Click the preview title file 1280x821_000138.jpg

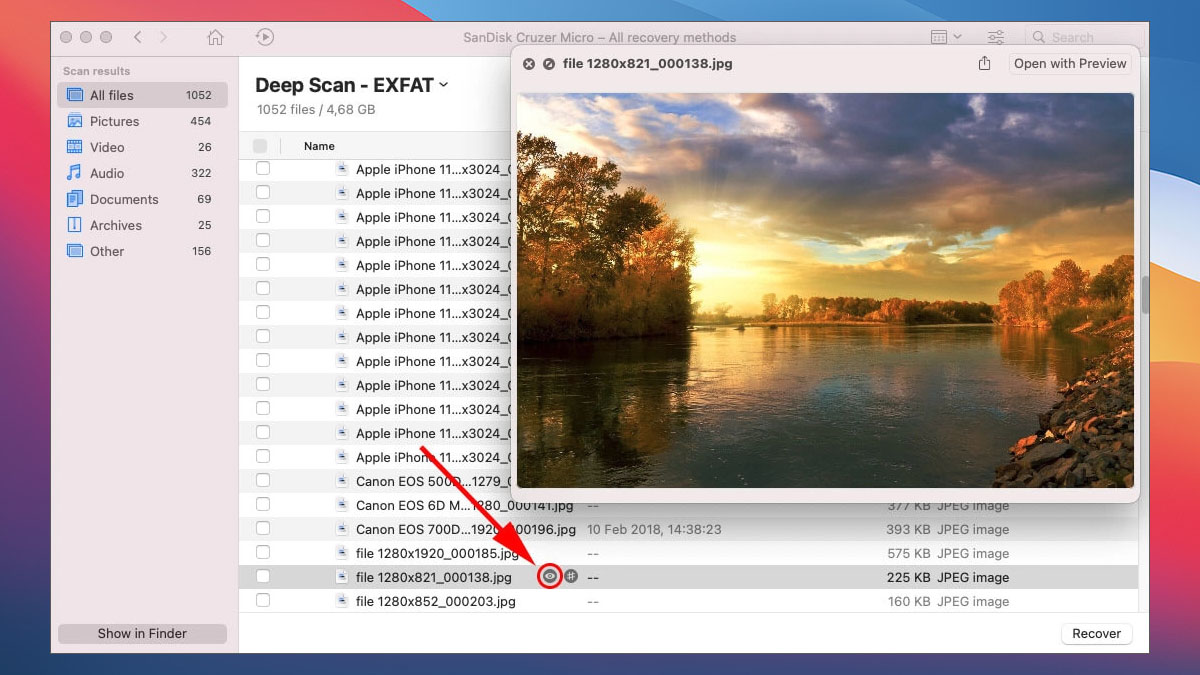(647, 63)
